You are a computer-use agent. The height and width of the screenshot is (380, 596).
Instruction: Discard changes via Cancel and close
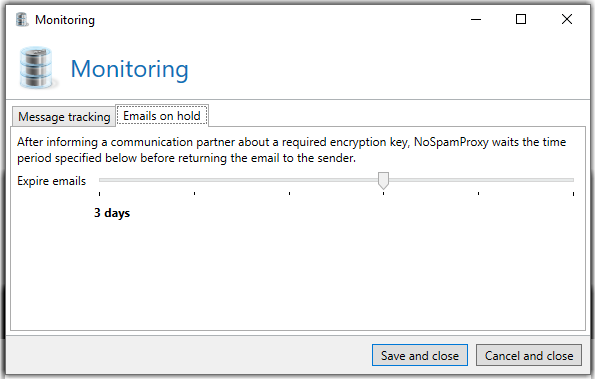tap(529, 356)
